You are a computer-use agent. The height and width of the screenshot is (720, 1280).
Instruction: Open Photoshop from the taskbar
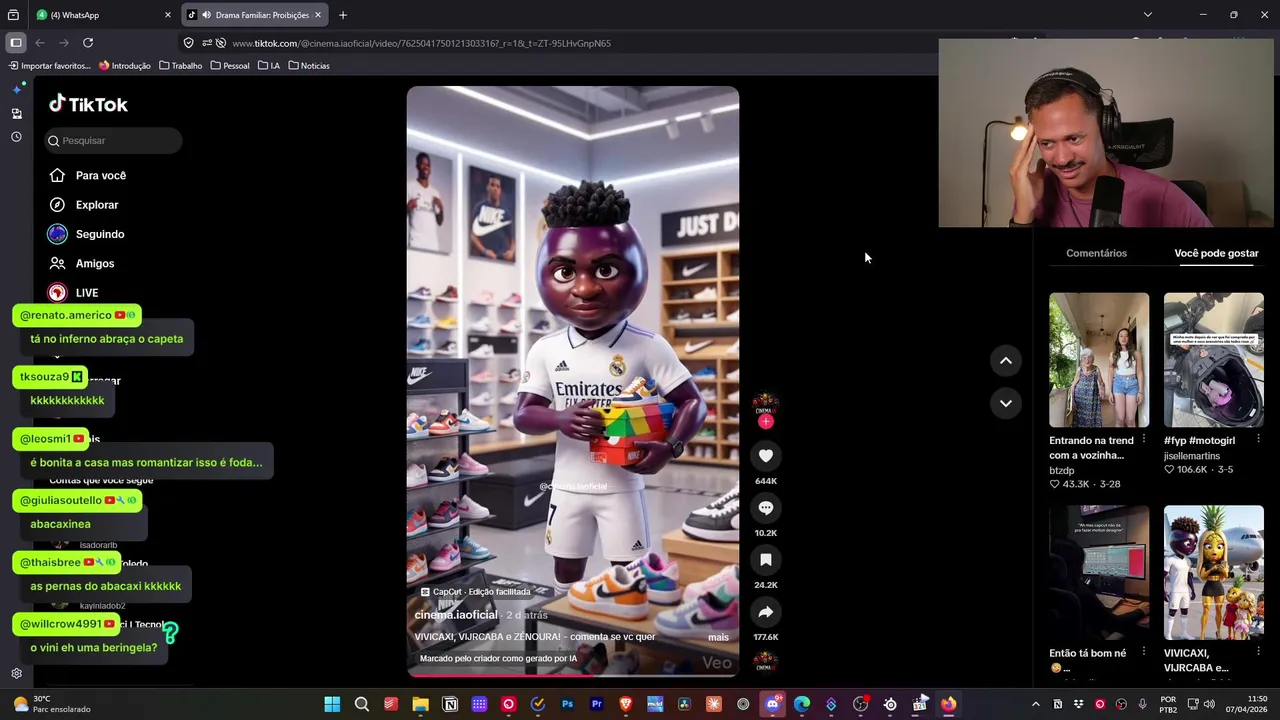point(567,704)
